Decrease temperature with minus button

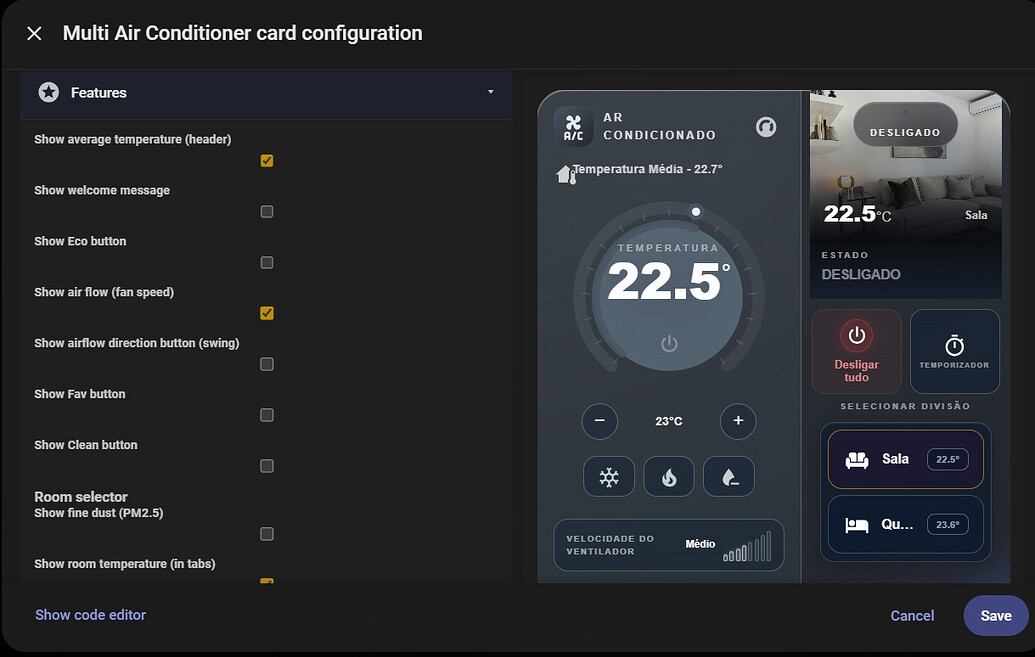(x=599, y=421)
